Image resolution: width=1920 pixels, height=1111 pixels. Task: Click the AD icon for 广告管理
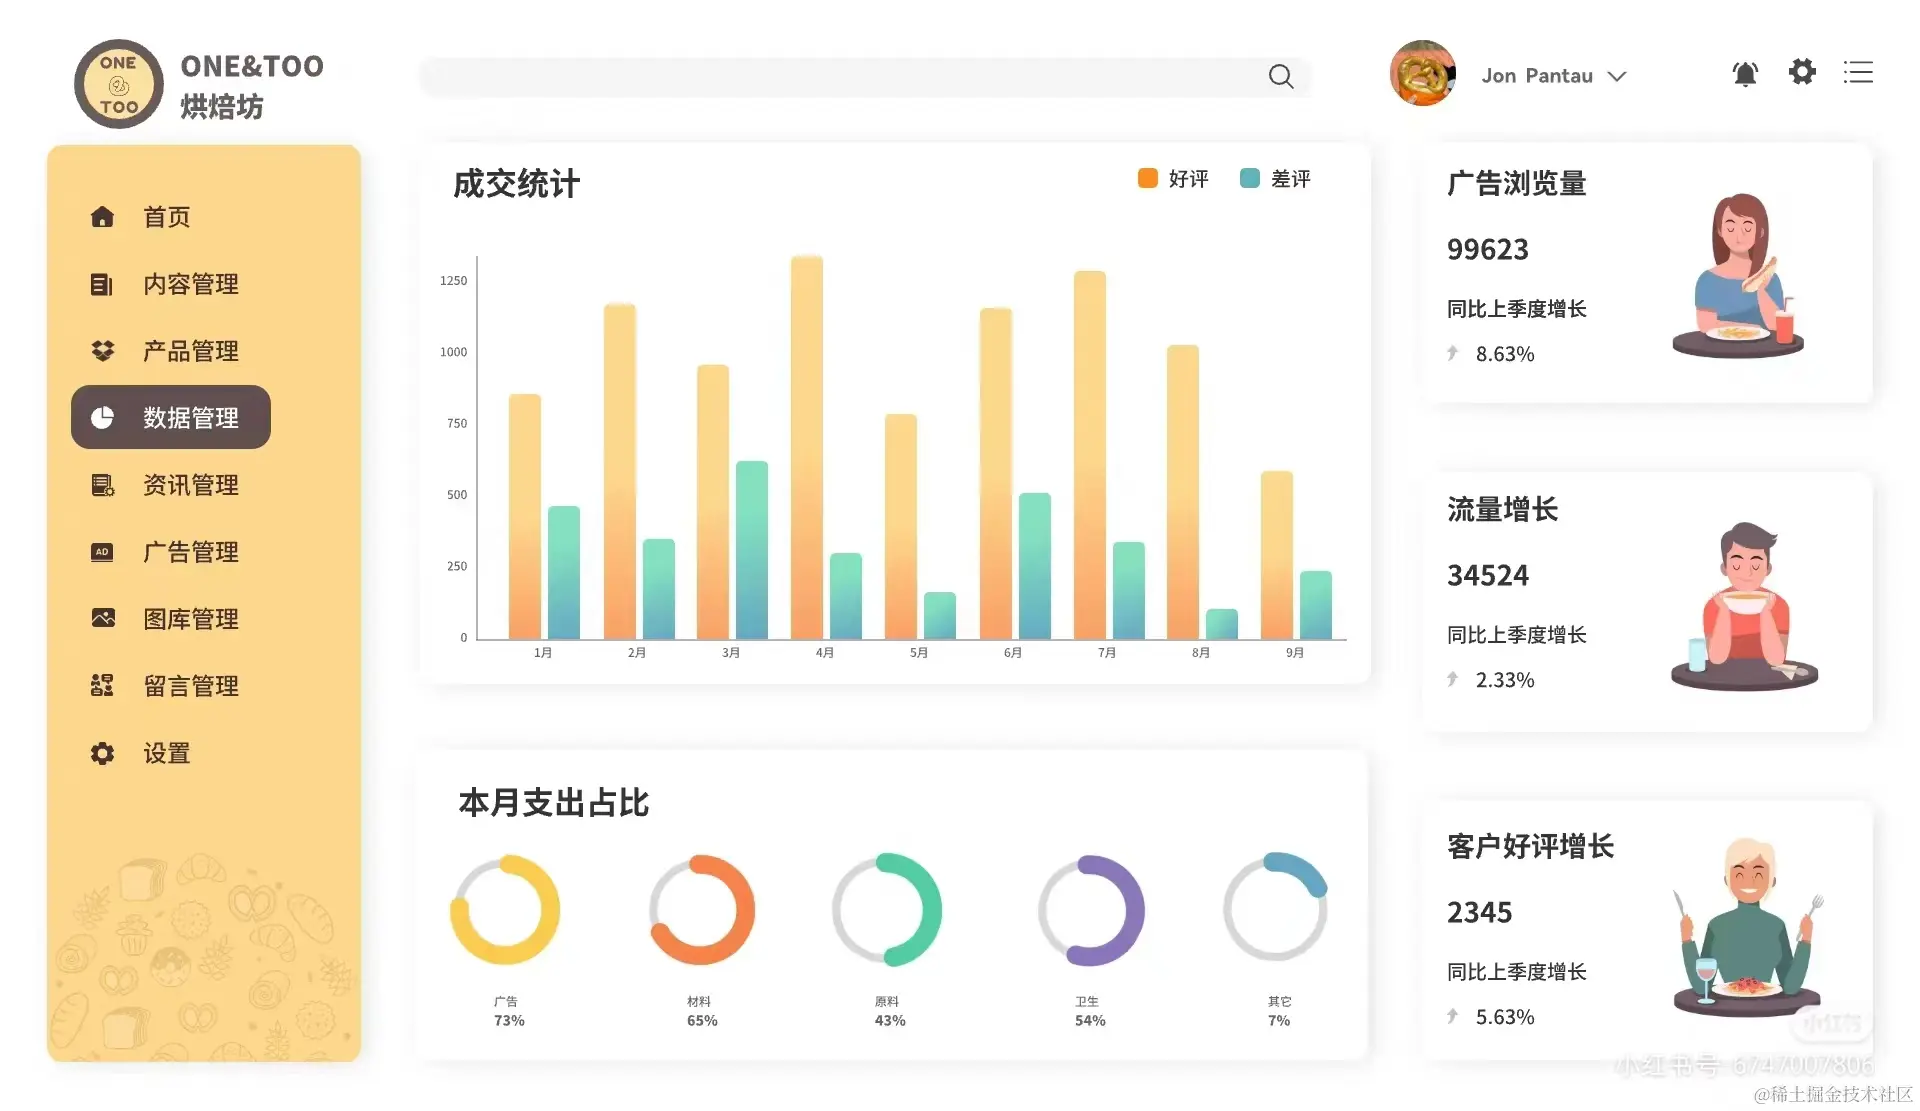(x=102, y=552)
